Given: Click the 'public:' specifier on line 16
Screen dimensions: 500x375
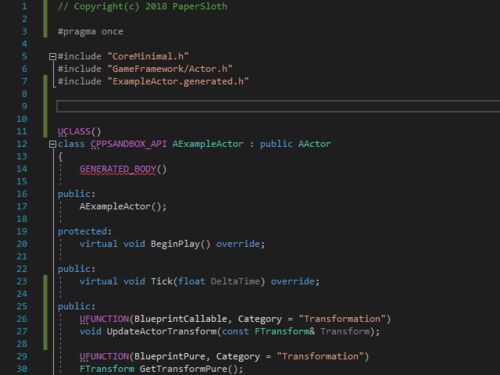Looking at the screenshot, I should coord(76,194).
